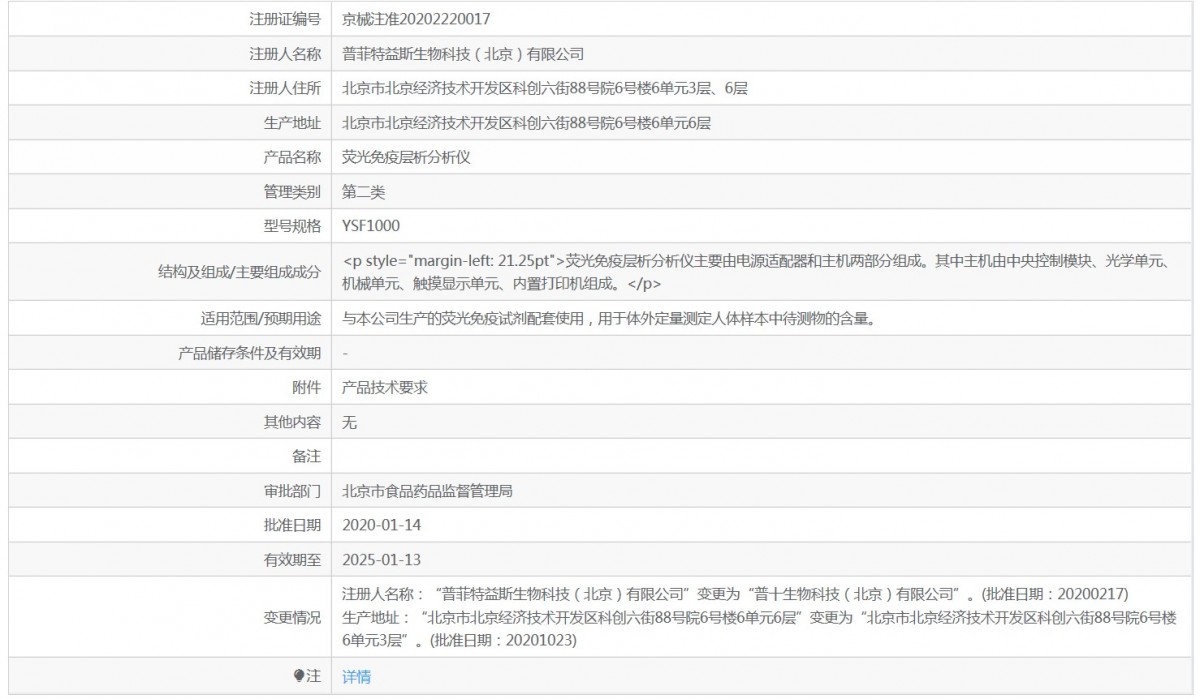Click the 结构及组成/主要组成成分 label

(x=240, y=272)
